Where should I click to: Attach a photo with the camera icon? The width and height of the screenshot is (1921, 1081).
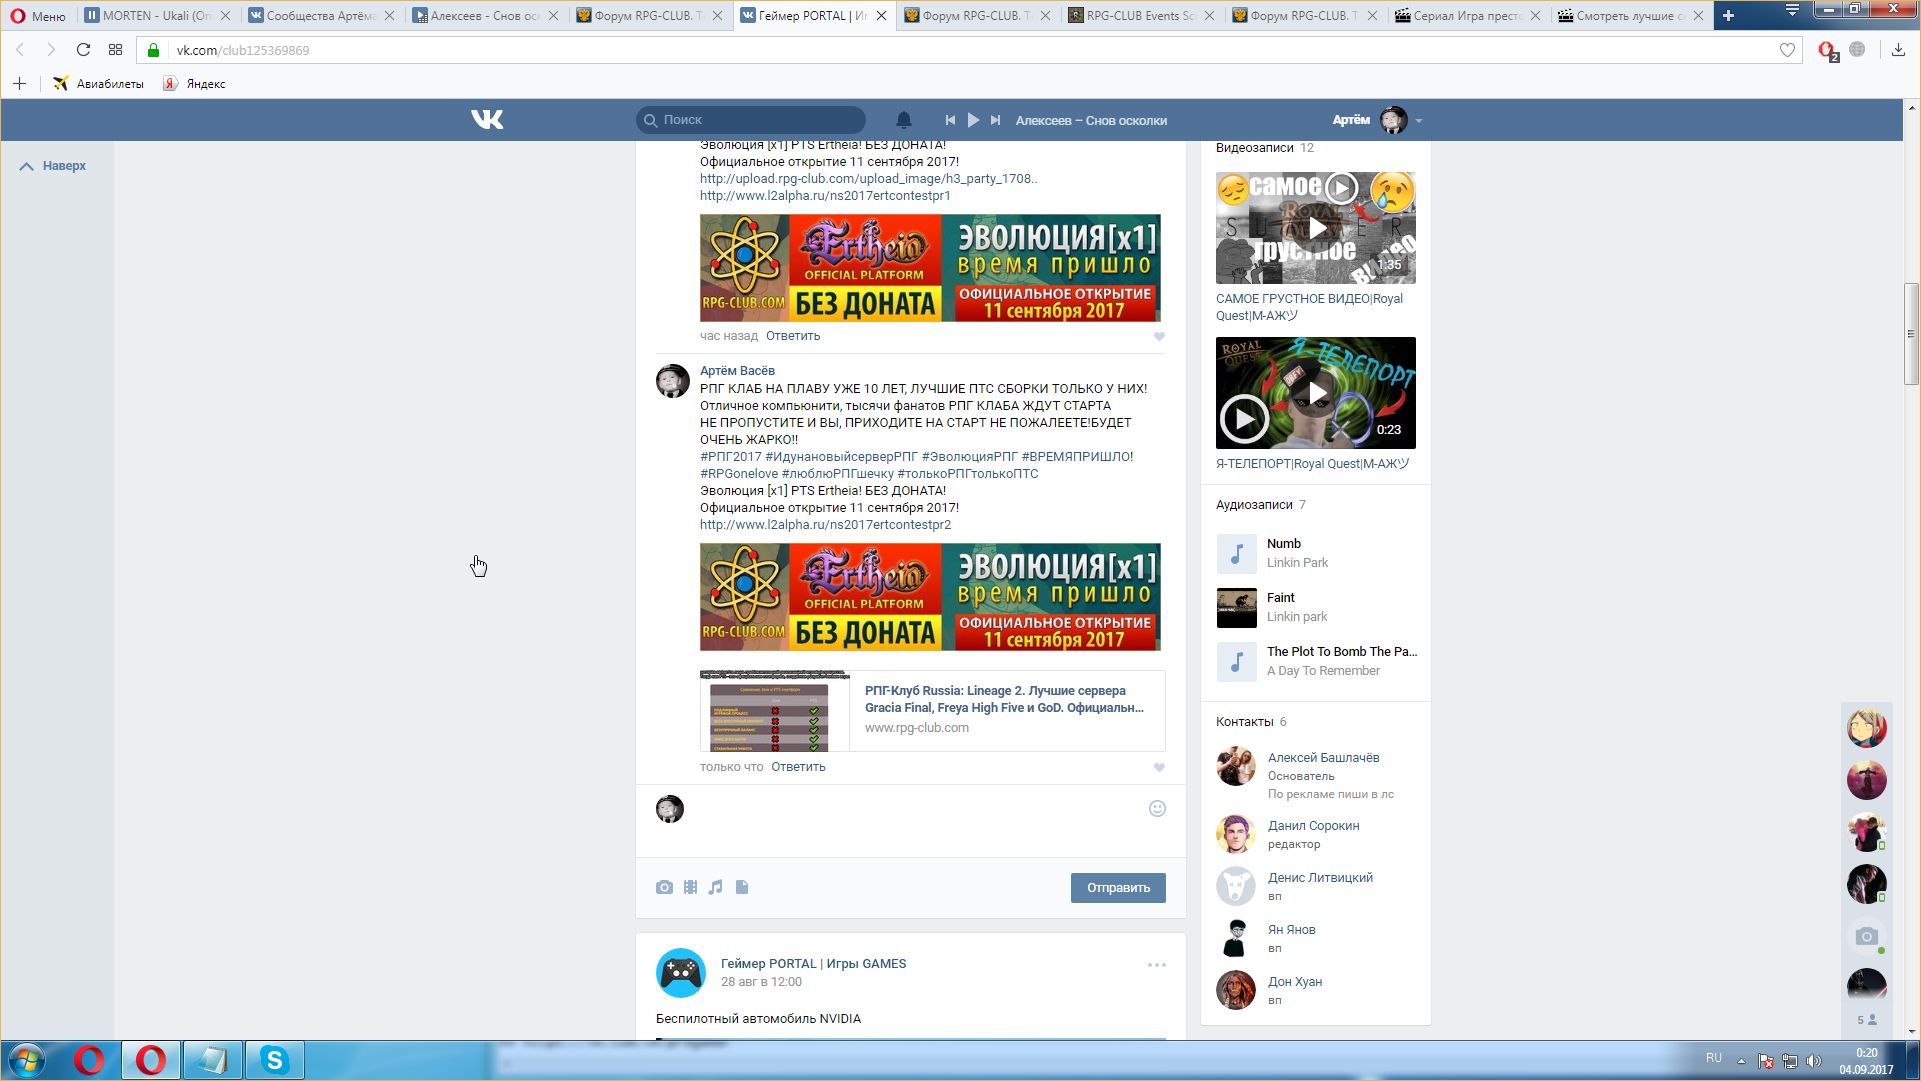(x=664, y=887)
